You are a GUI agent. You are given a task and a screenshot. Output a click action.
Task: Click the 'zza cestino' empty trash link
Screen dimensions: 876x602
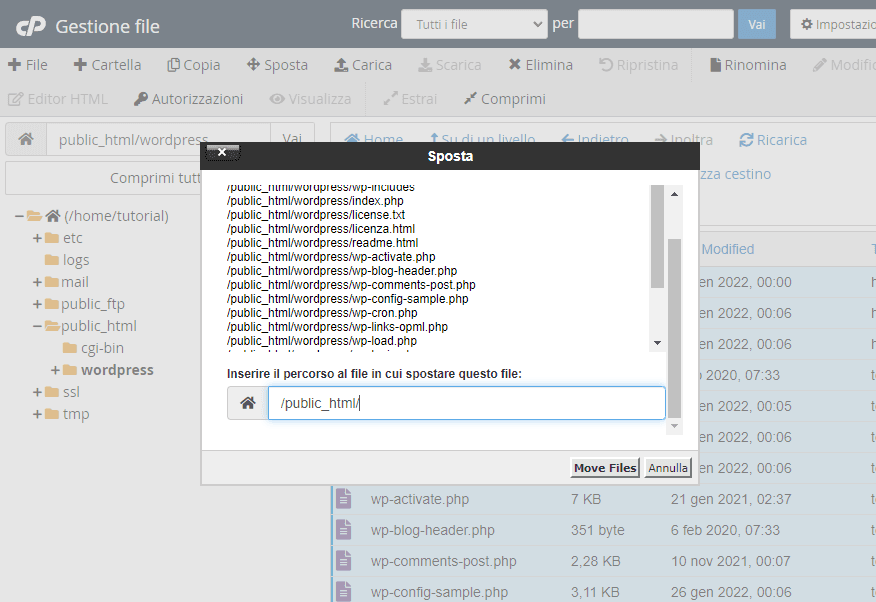pos(736,174)
